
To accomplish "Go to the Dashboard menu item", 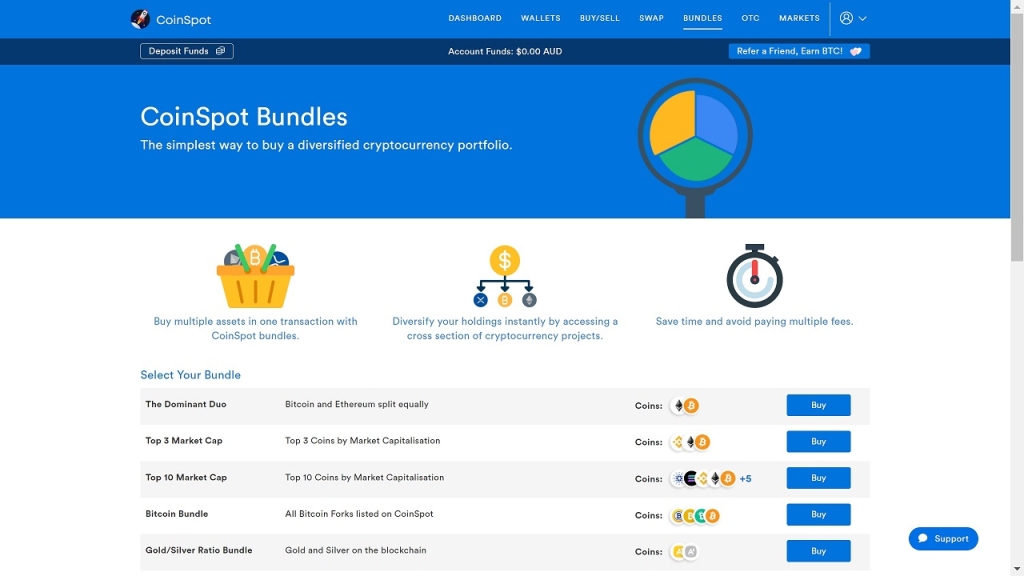I will coord(475,18).
